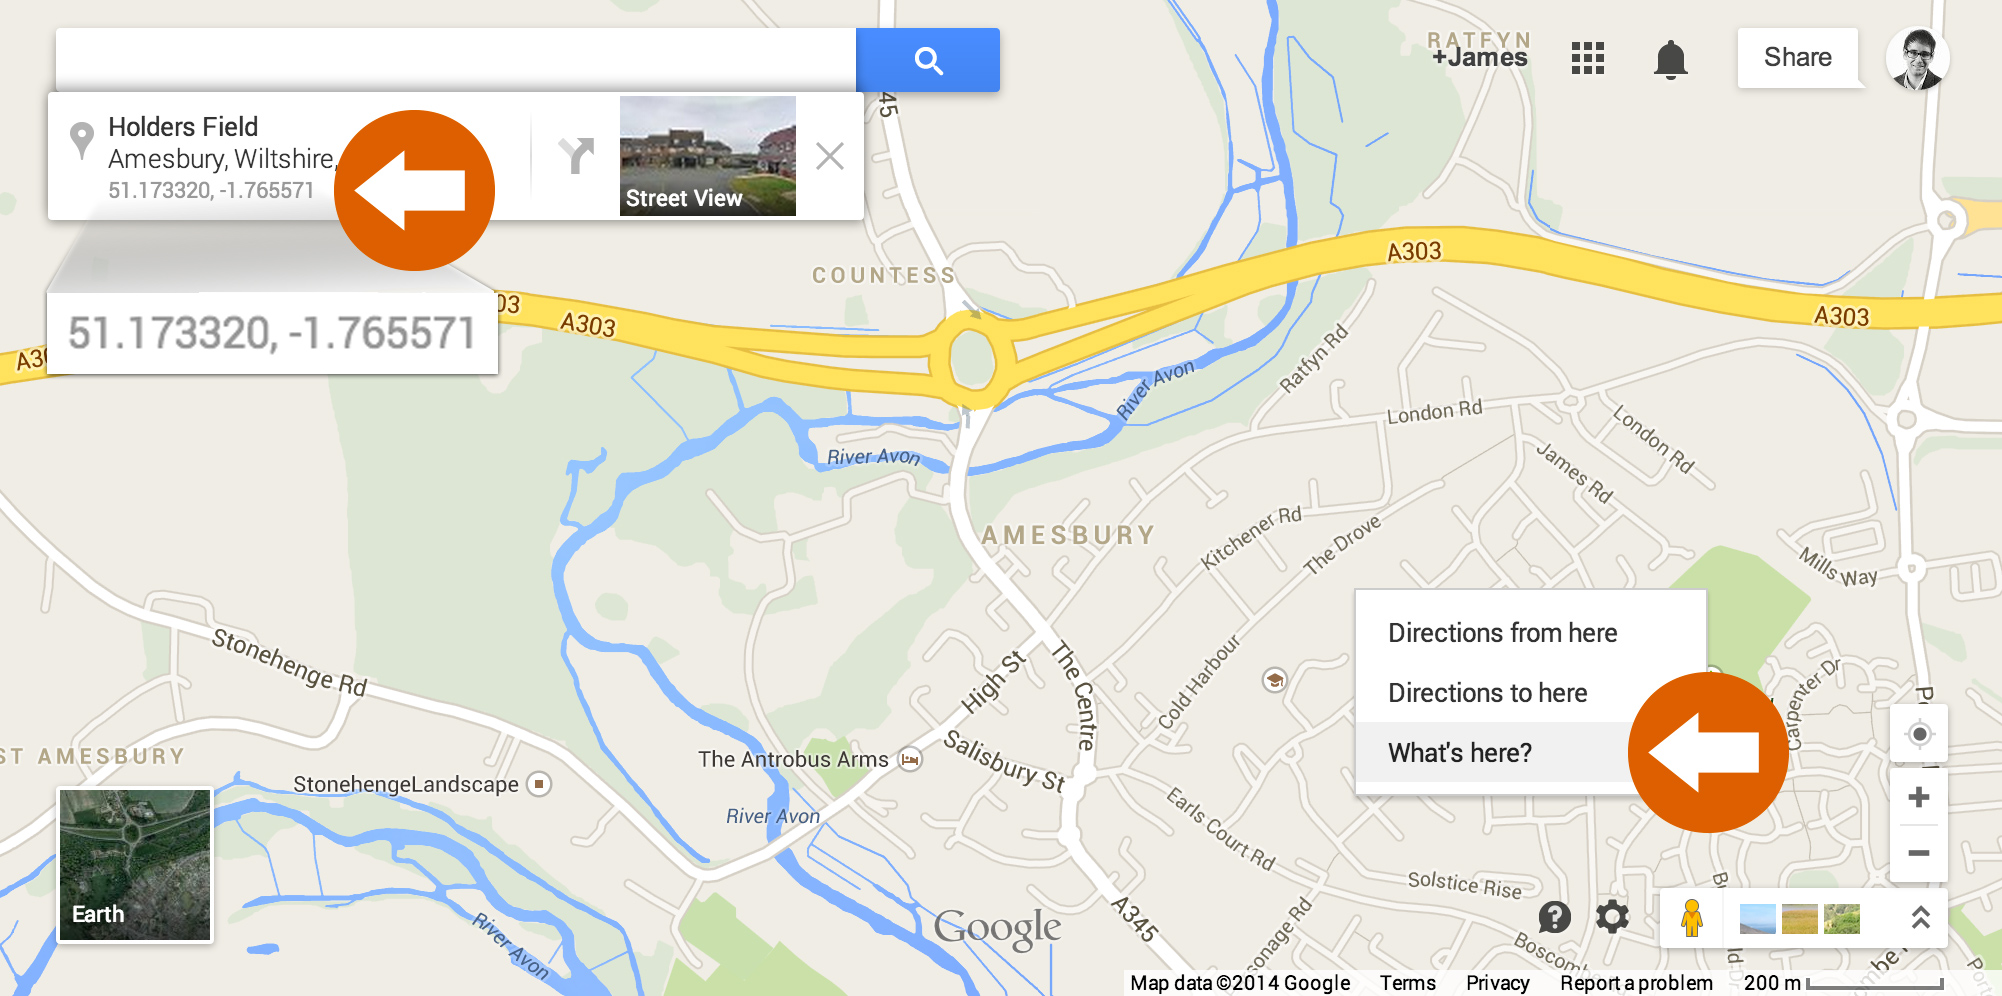Click the directions arrow icon in info card
Screen dimensions: 2002x996
click(576, 155)
